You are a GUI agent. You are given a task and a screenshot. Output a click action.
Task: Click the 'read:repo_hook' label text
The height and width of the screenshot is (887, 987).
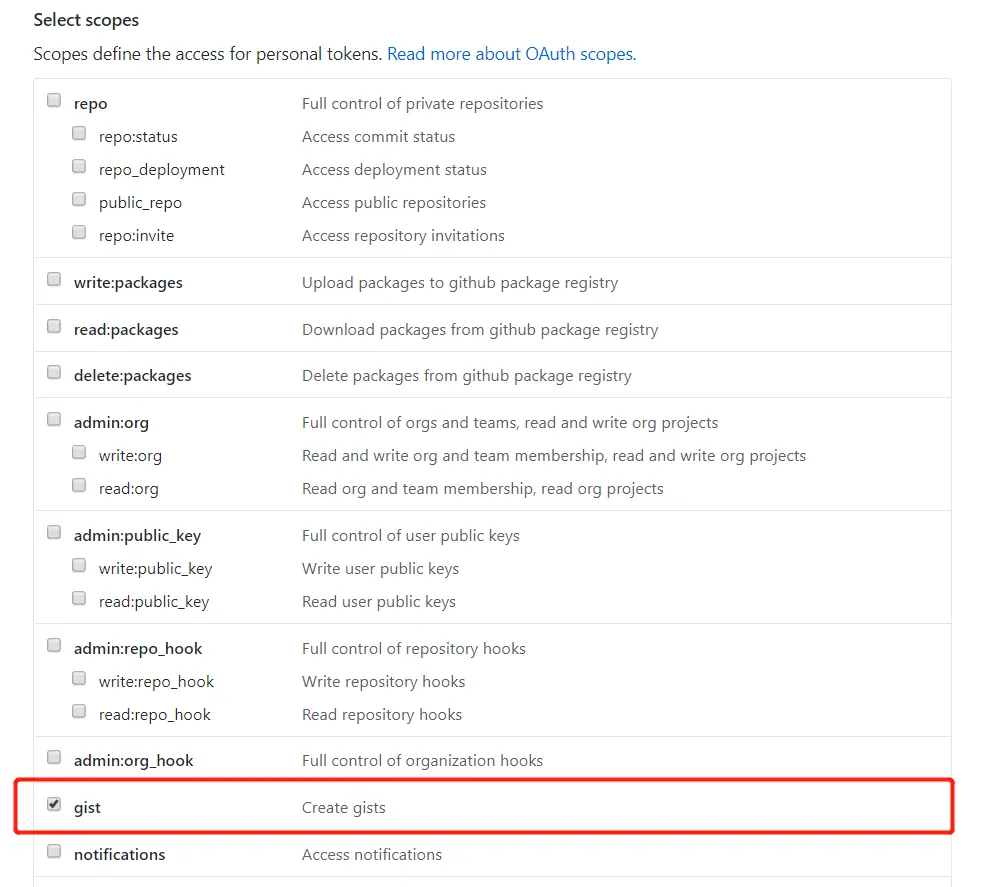tap(154, 715)
